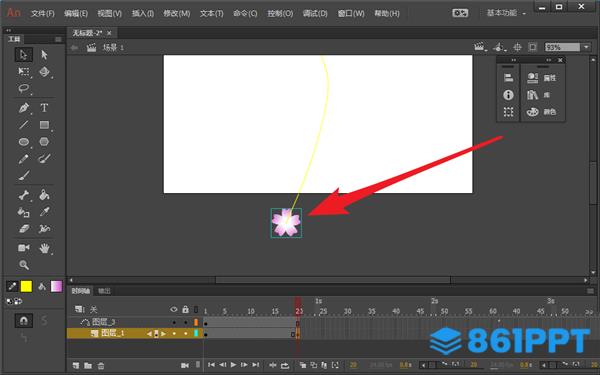Click the yellow stroke color swatch
Image resolution: width=600 pixels, height=375 pixels.
[x=26, y=286]
